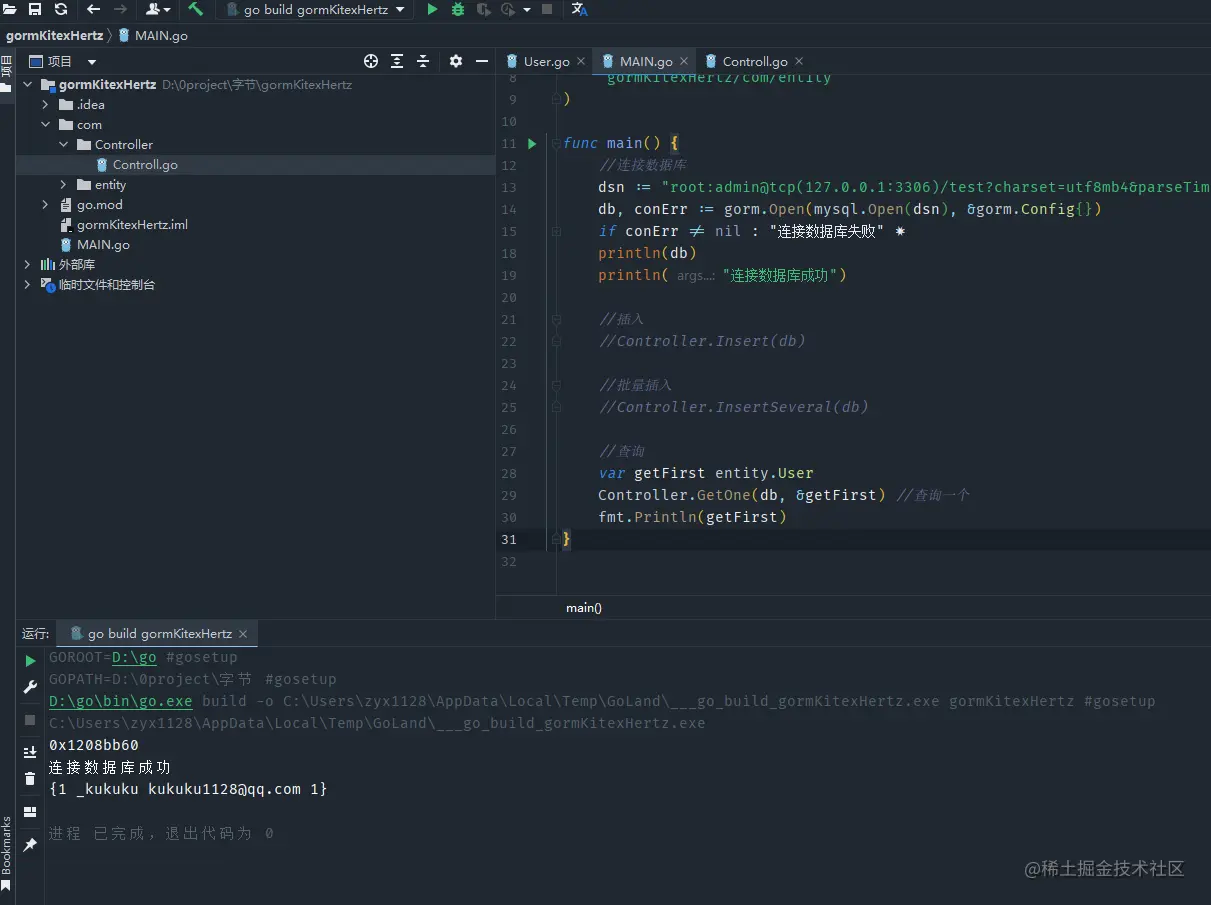Image resolution: width=1211 pixels, height=905 pixels.
Task: Navigate back with the left arrow
Action: [93, 9]
